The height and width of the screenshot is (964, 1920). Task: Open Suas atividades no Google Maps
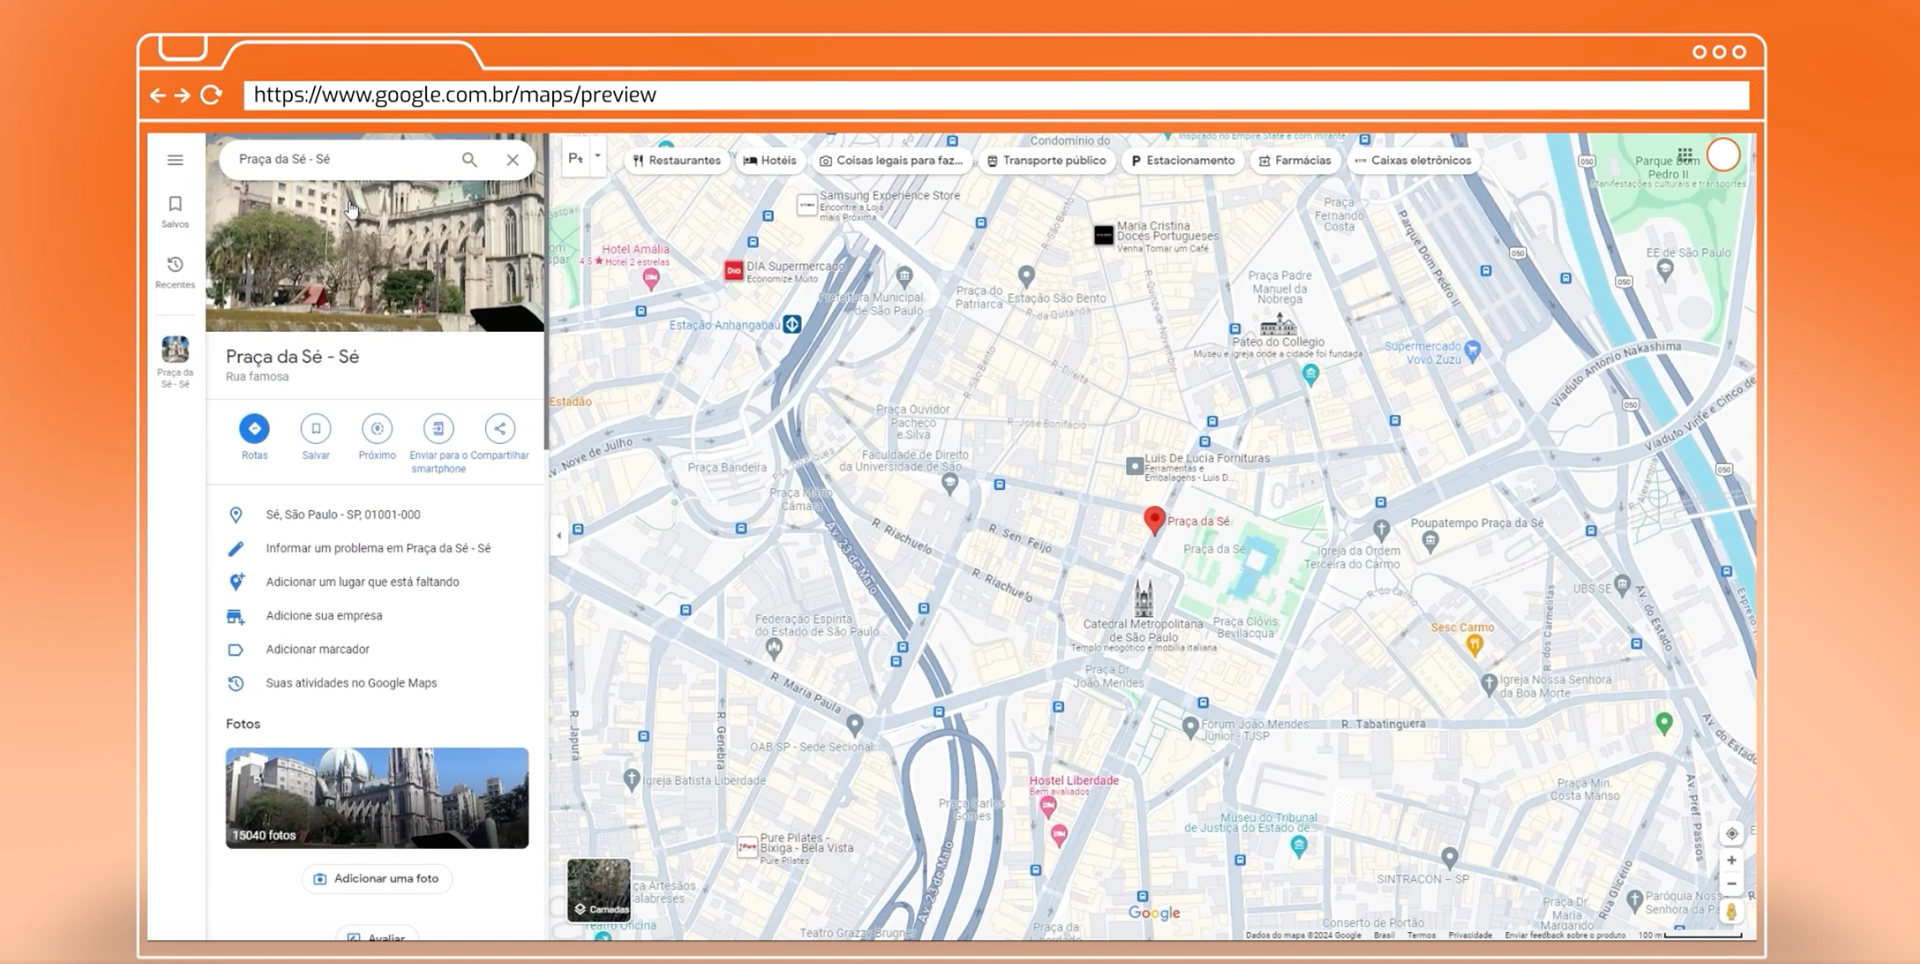click(x=351, y=684)
